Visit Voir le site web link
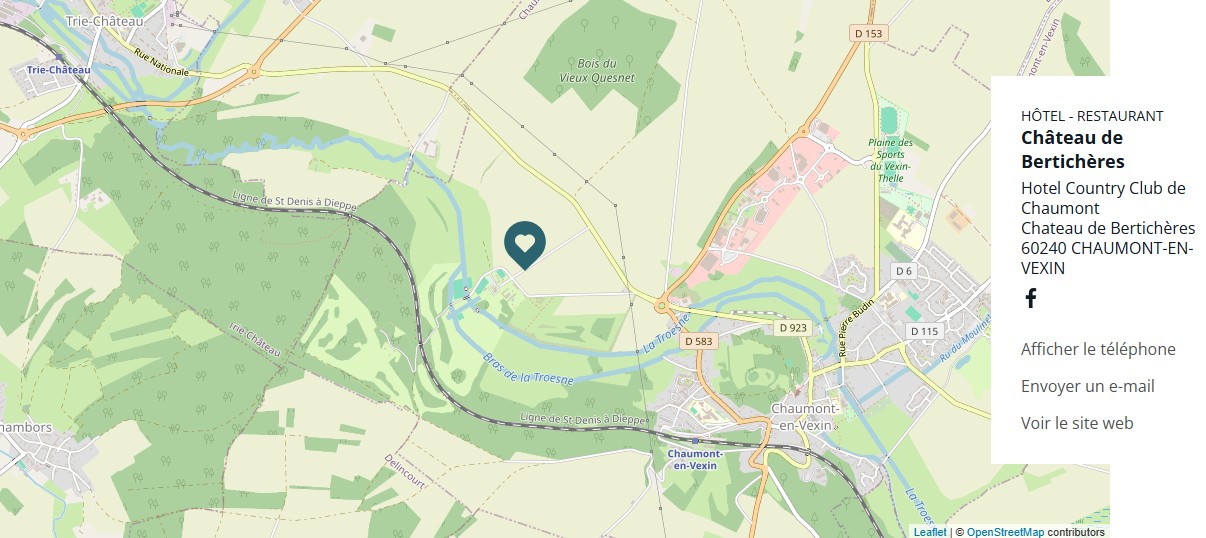 (x=1077, y=423)
